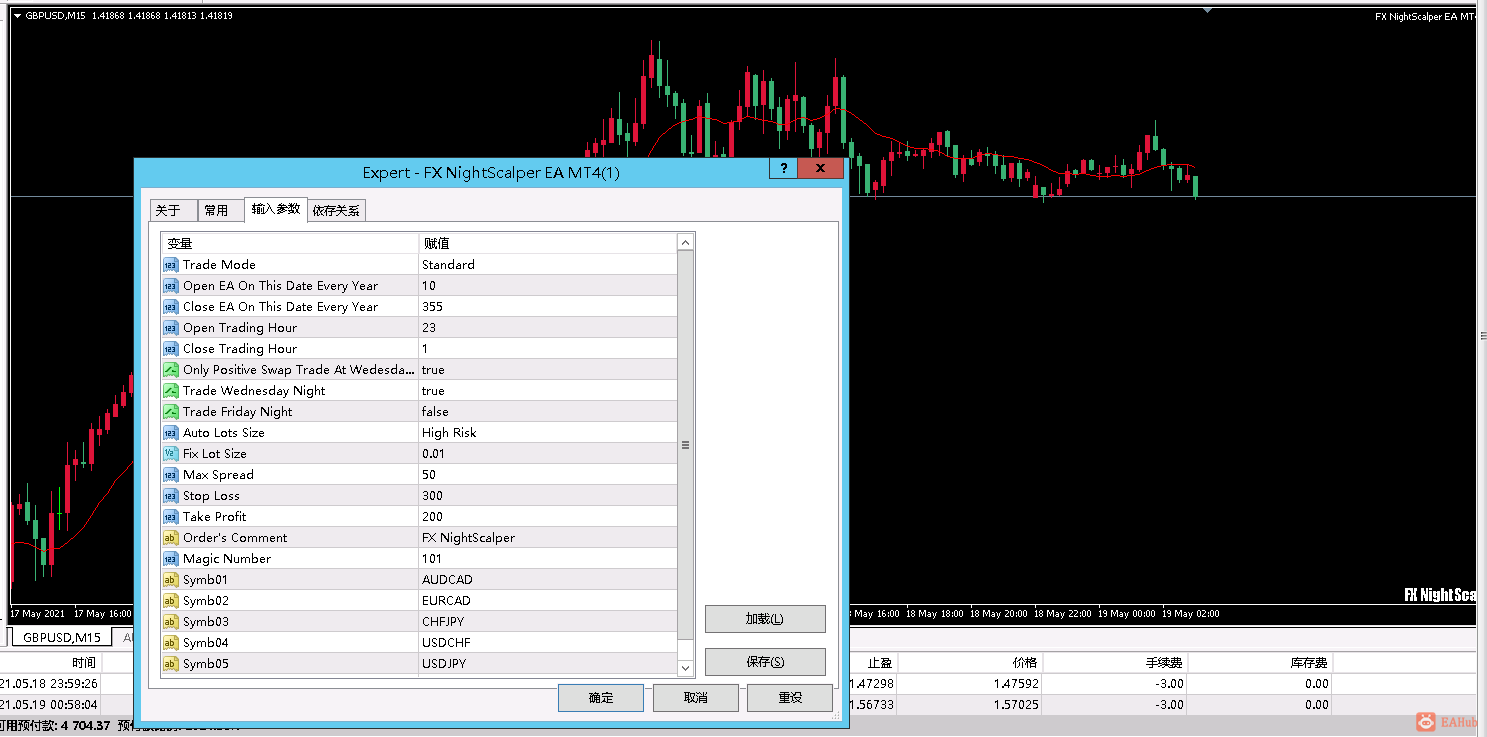Select Max Spread value 50
Screen dimensions: 1487x737
tap(548, 475)
